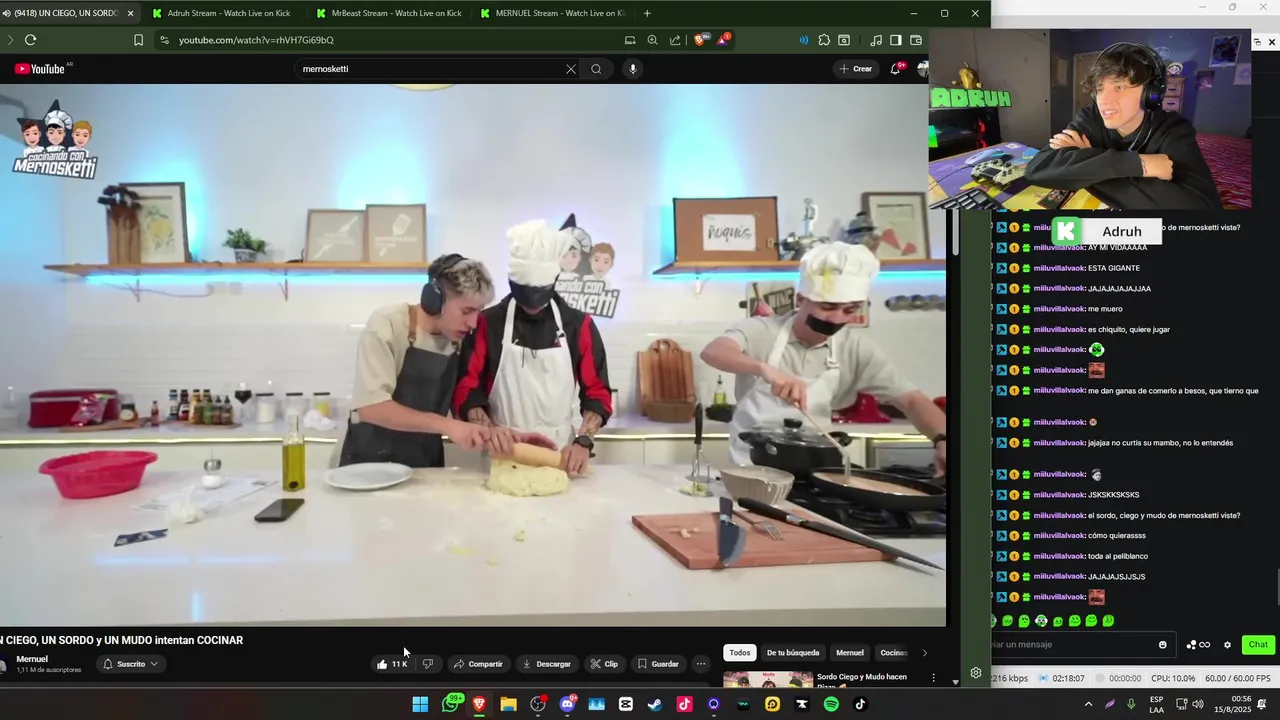Share this page from address bar

(675, 40)
